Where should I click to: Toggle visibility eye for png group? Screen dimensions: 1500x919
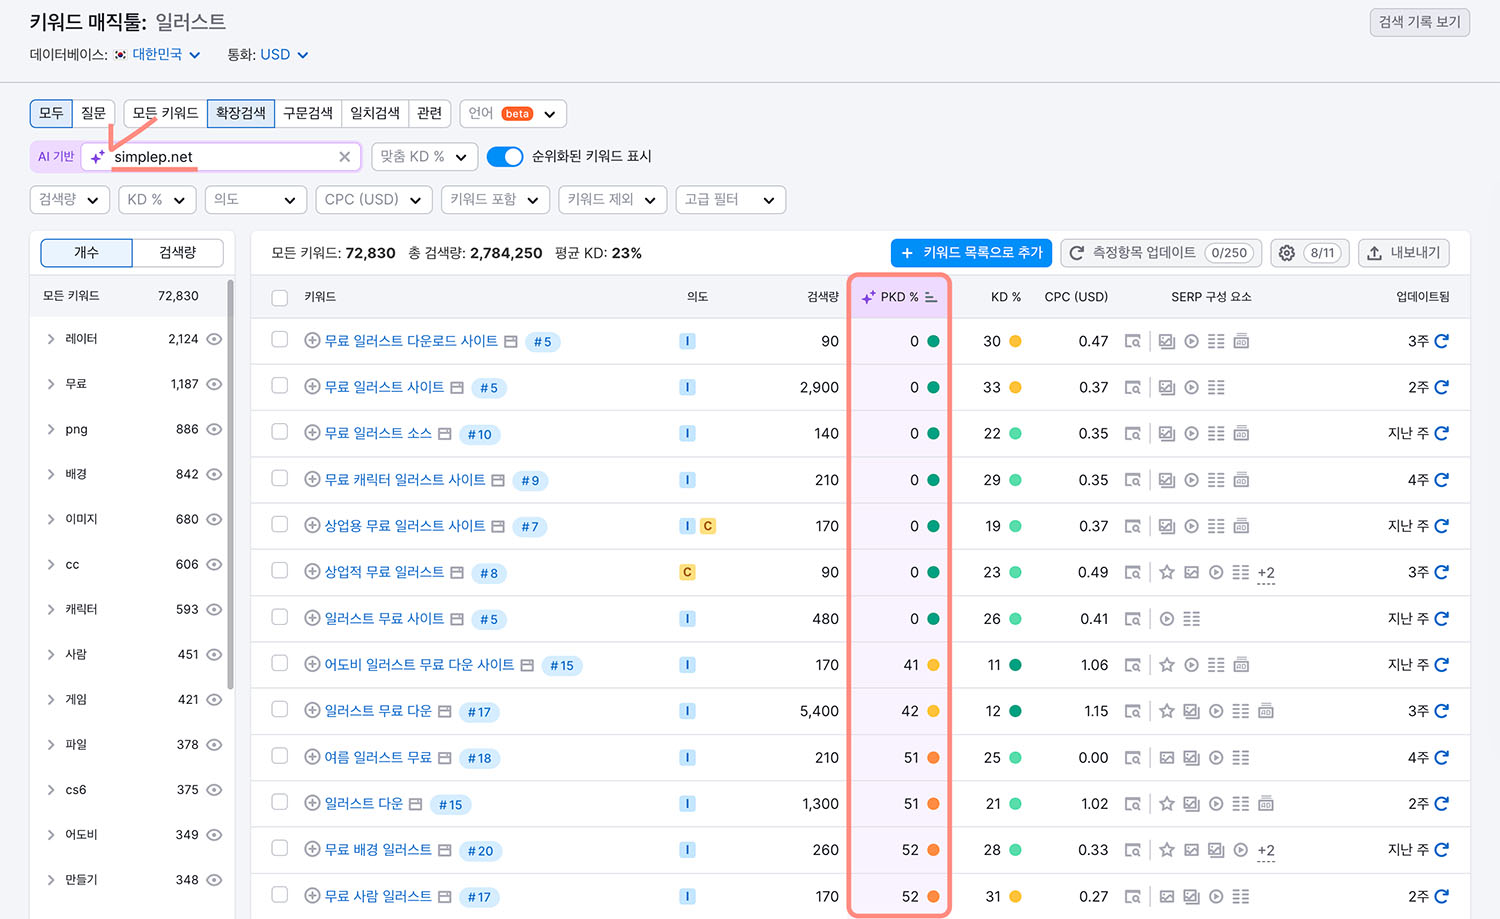click(214, 429)
